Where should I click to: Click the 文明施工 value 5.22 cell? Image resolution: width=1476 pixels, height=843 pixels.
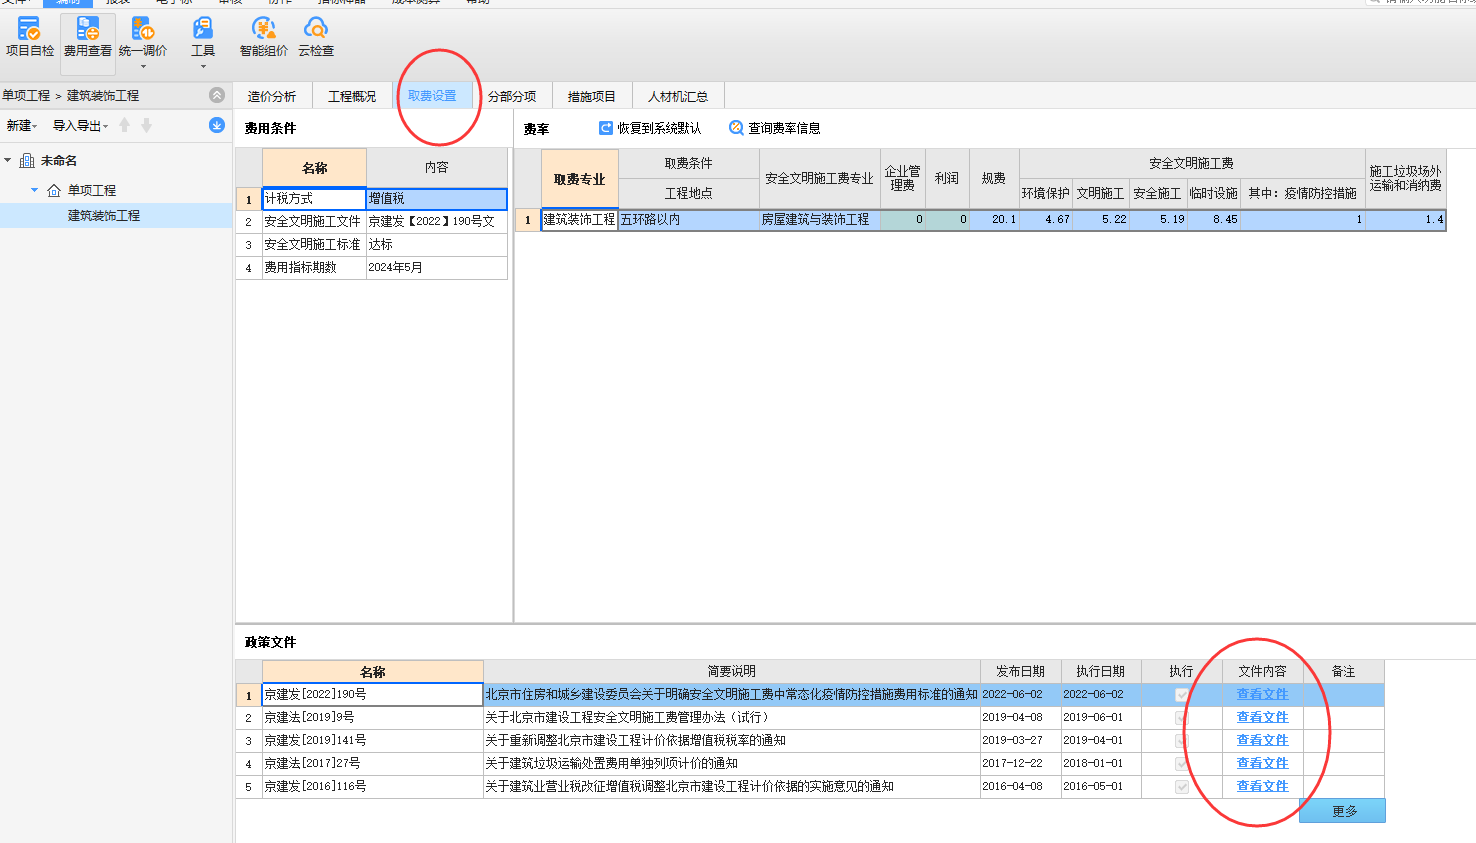click(1102, 220)
